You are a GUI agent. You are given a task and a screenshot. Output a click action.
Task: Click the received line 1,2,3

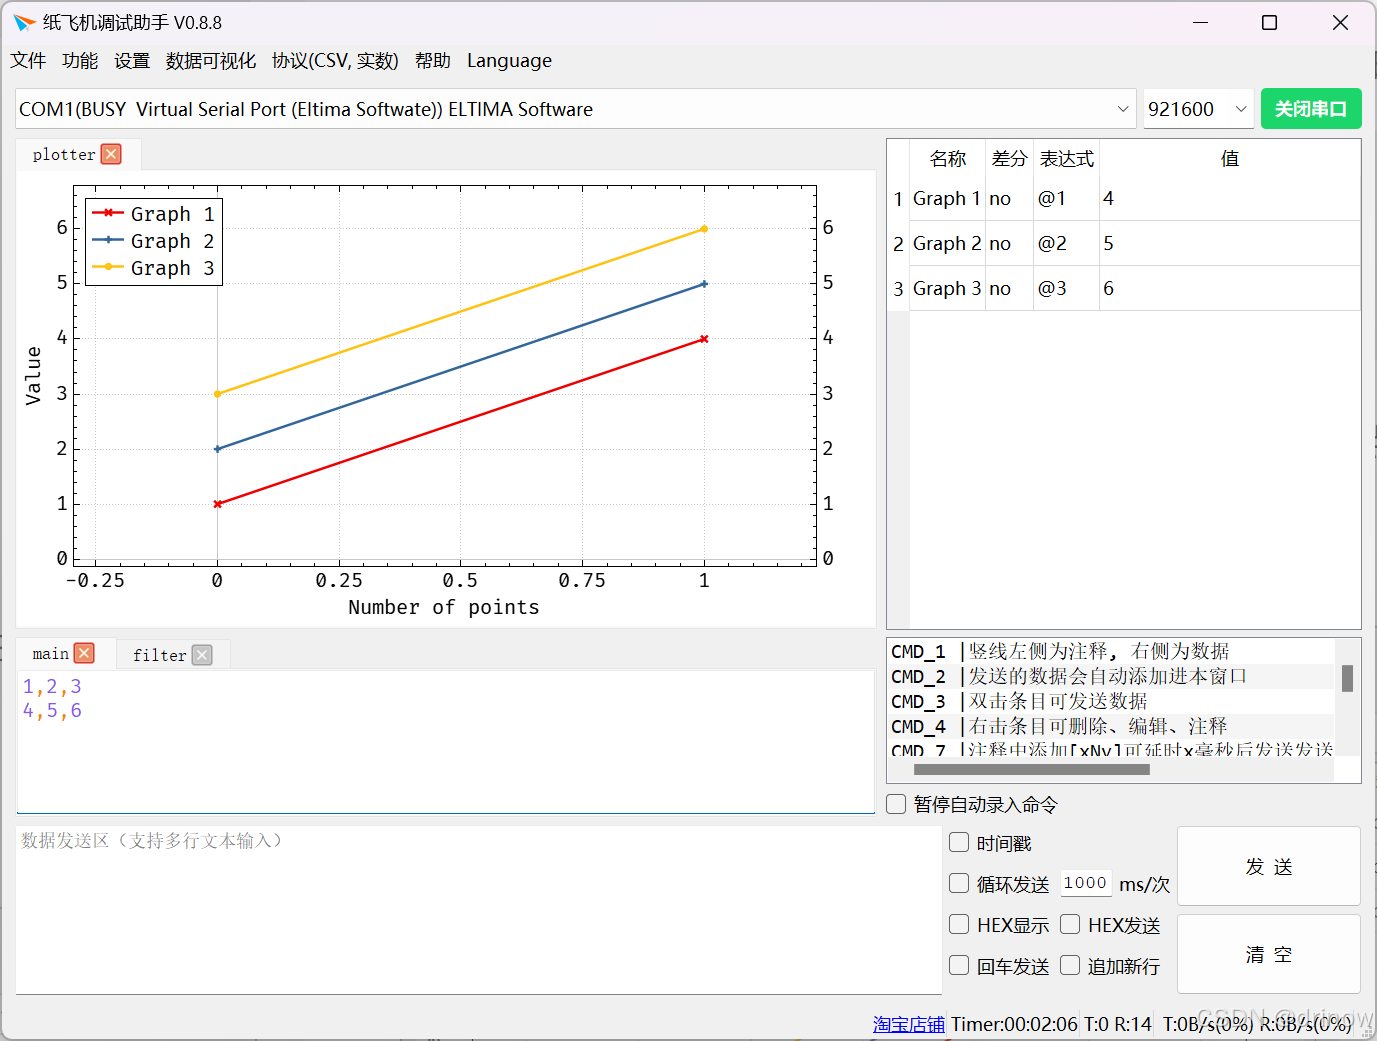click(52, 686)
